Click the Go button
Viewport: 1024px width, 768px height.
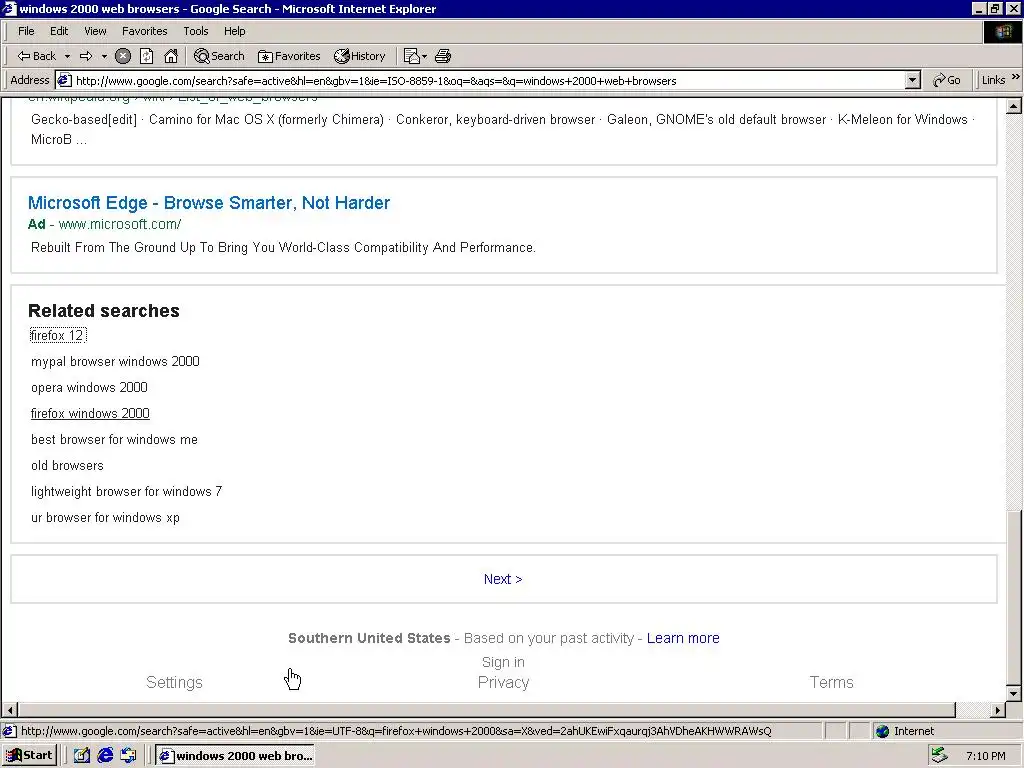[x=947, y=80]
